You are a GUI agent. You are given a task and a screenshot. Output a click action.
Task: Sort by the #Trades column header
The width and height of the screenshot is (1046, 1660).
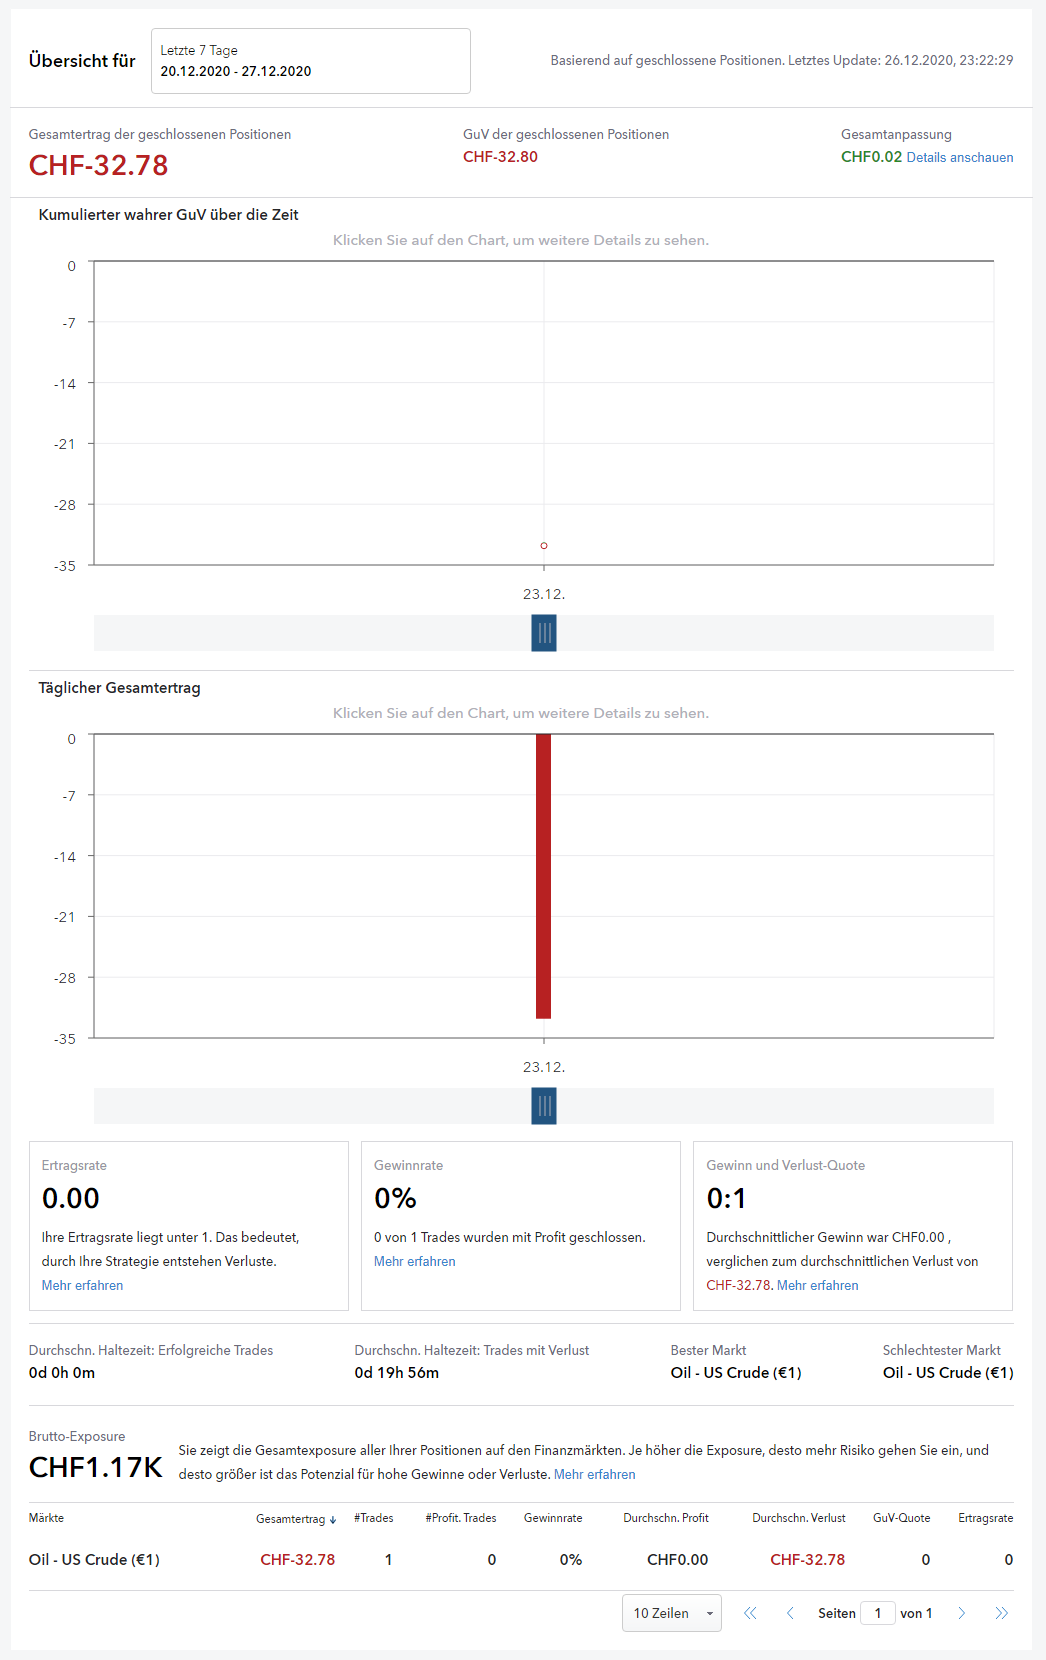click(x=373, y=1518)
